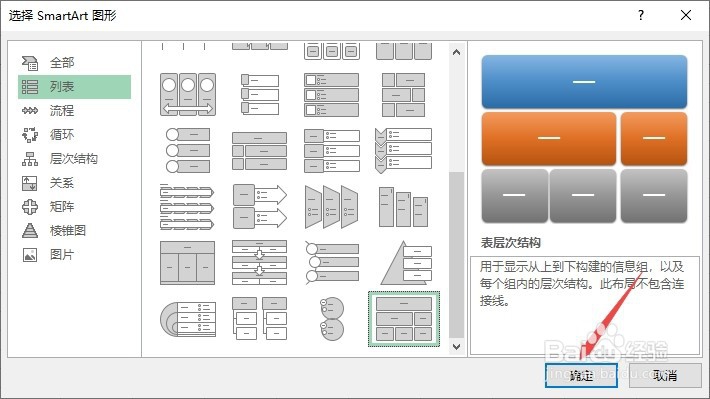Choose layout with circles on curved line
Screen dimensions: 710x399
point(331,263)
